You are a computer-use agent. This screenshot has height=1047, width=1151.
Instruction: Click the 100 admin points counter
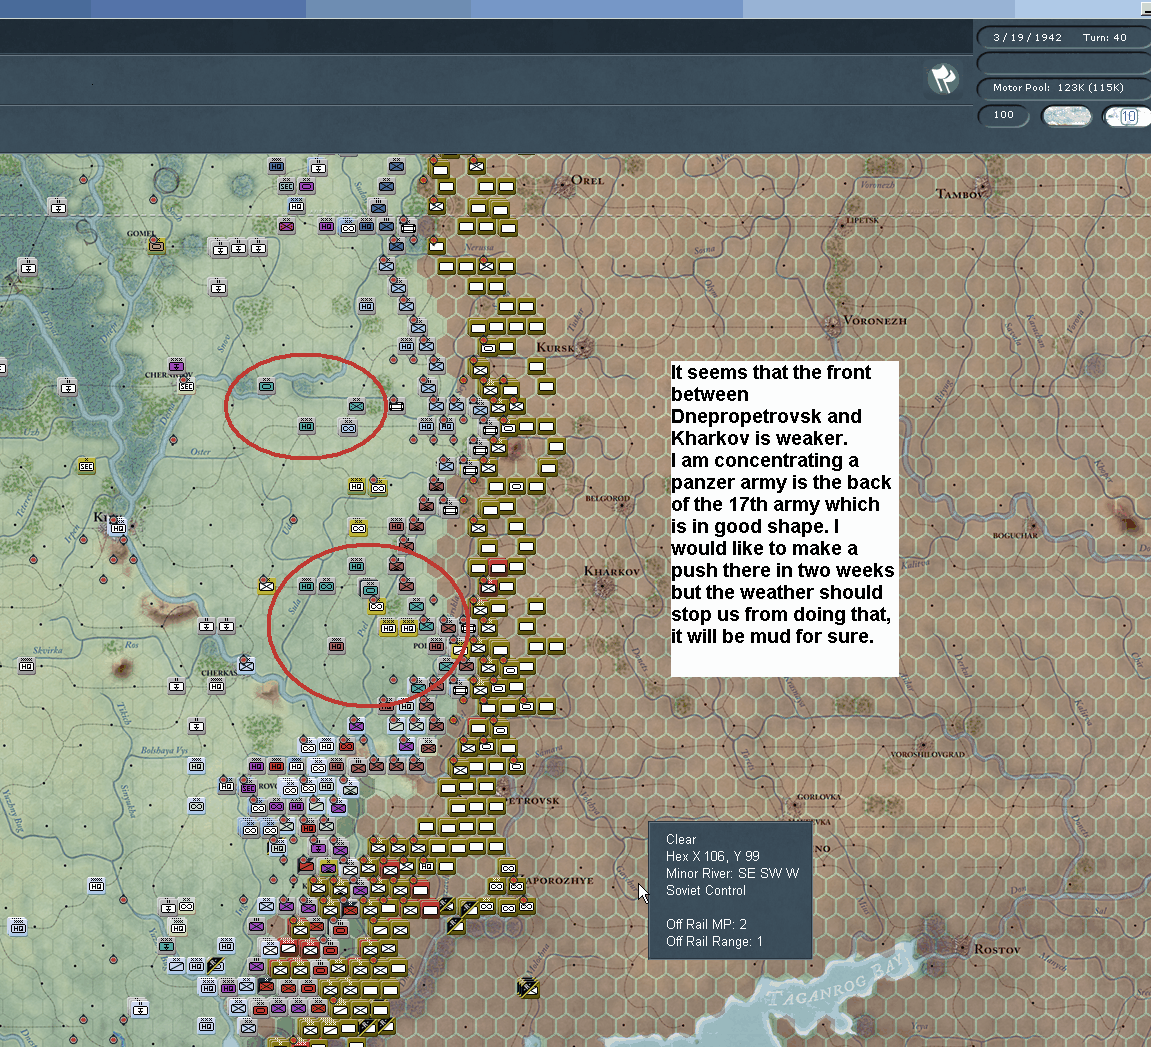(x=1003, y=116)
